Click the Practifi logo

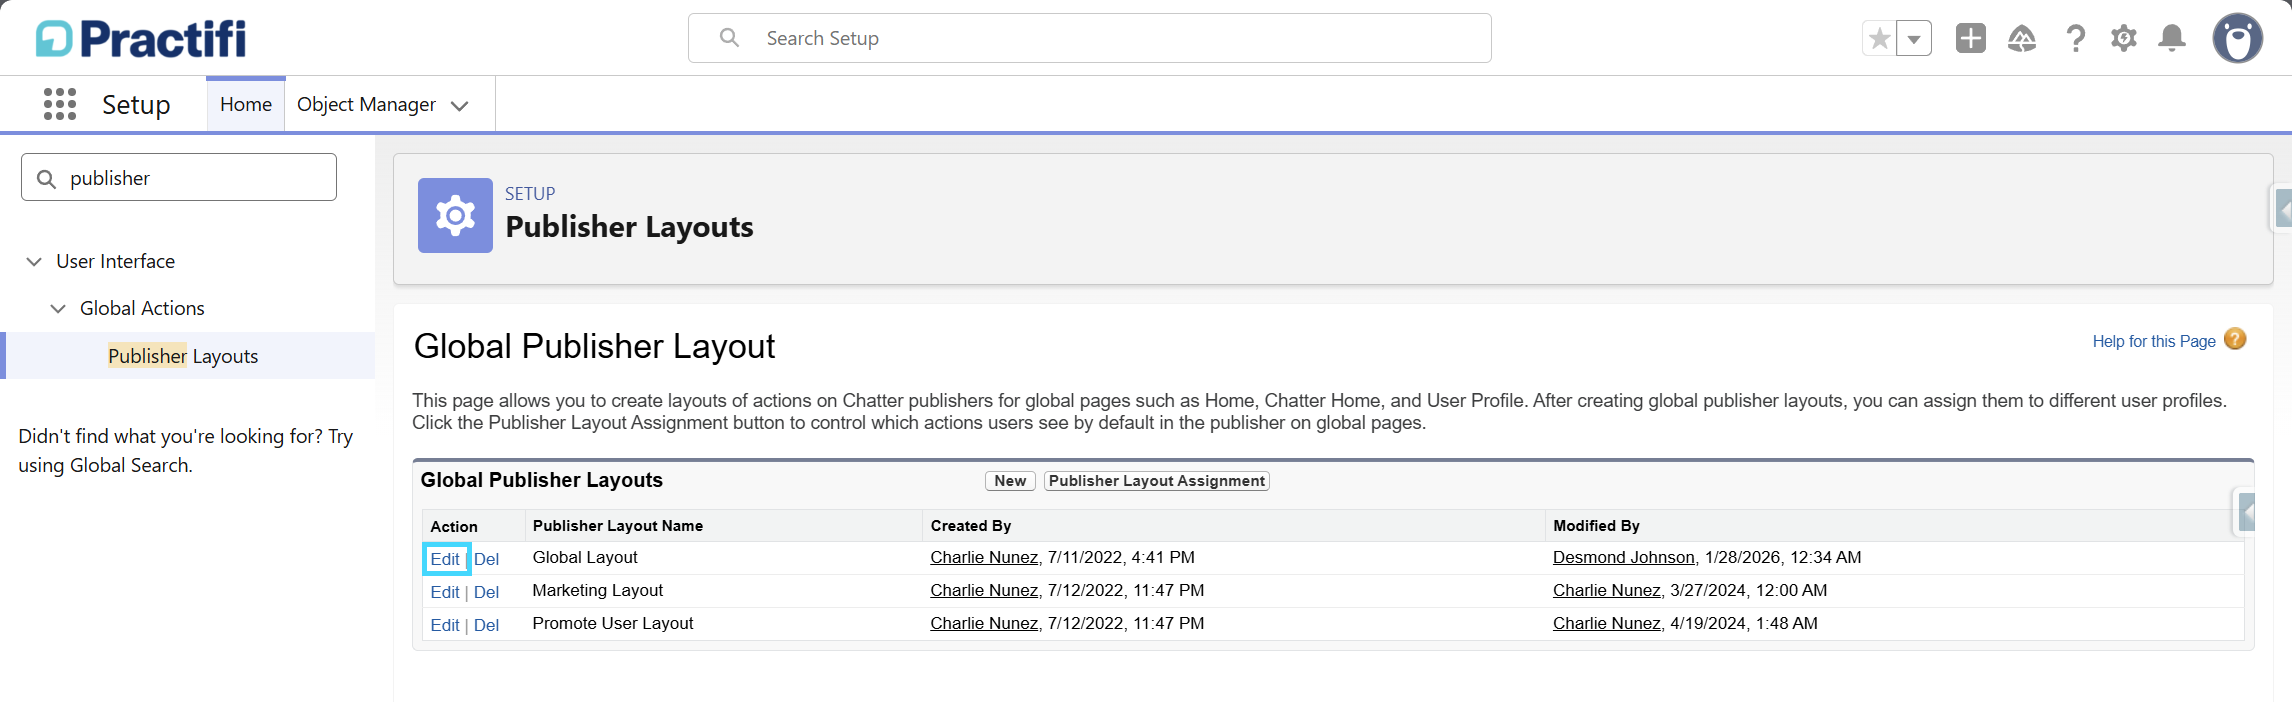(141, 39)
